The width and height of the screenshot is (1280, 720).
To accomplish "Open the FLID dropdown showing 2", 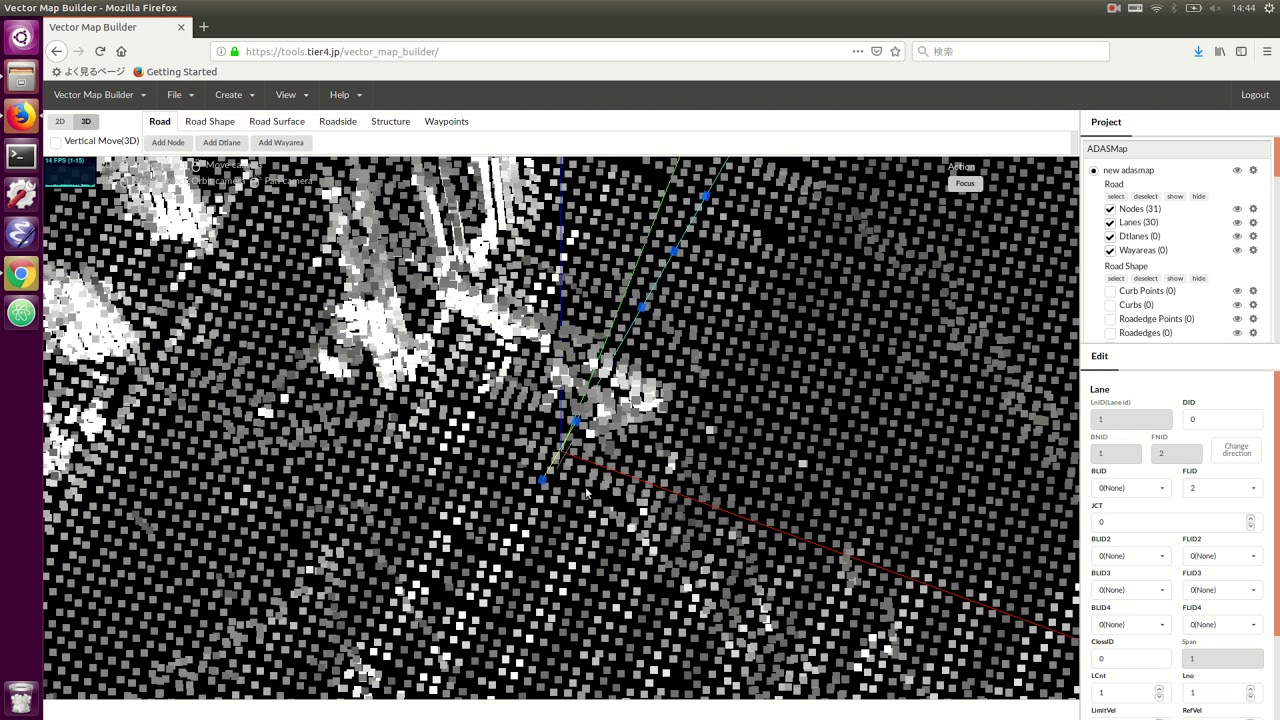I will [1222, 488].
